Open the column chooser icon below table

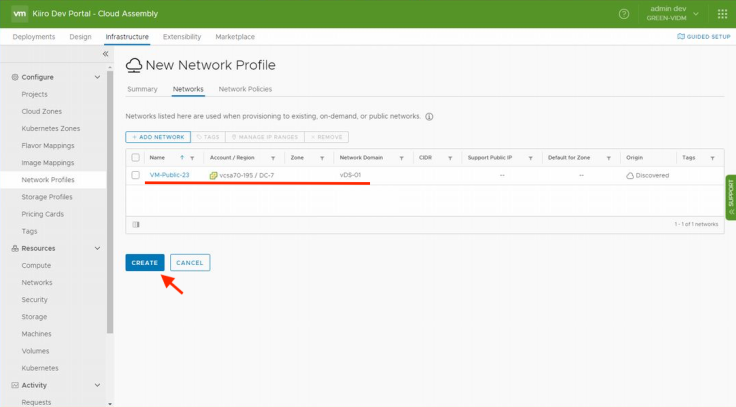(136, 224)
